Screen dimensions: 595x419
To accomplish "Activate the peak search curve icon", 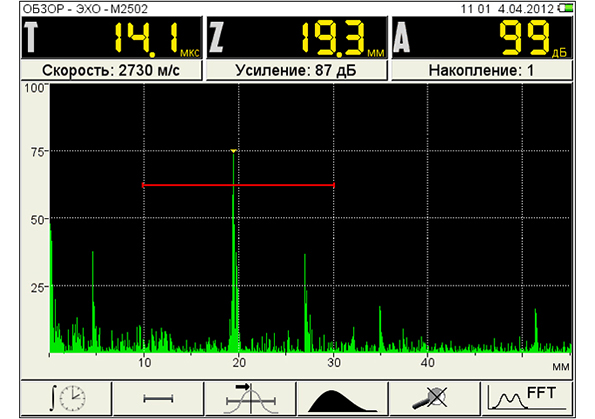I will point(250,398).
